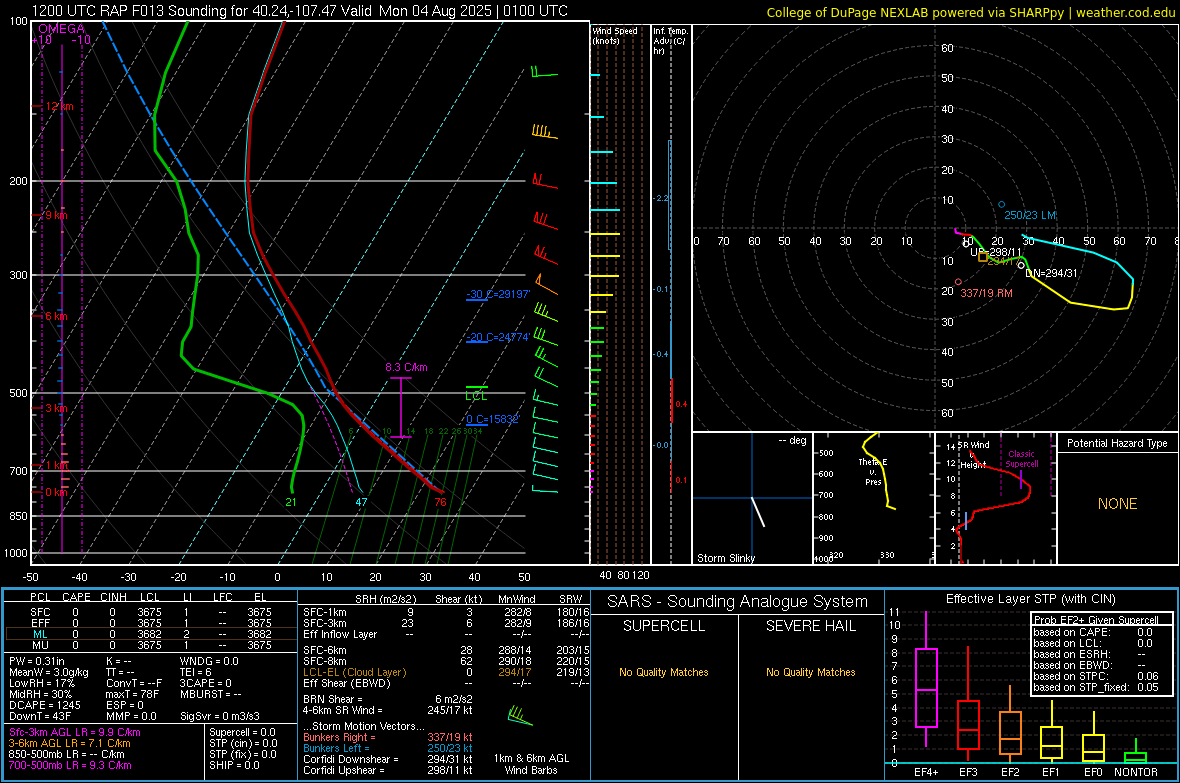Click the orange square Corfidi upshear marker

(983, 257)
